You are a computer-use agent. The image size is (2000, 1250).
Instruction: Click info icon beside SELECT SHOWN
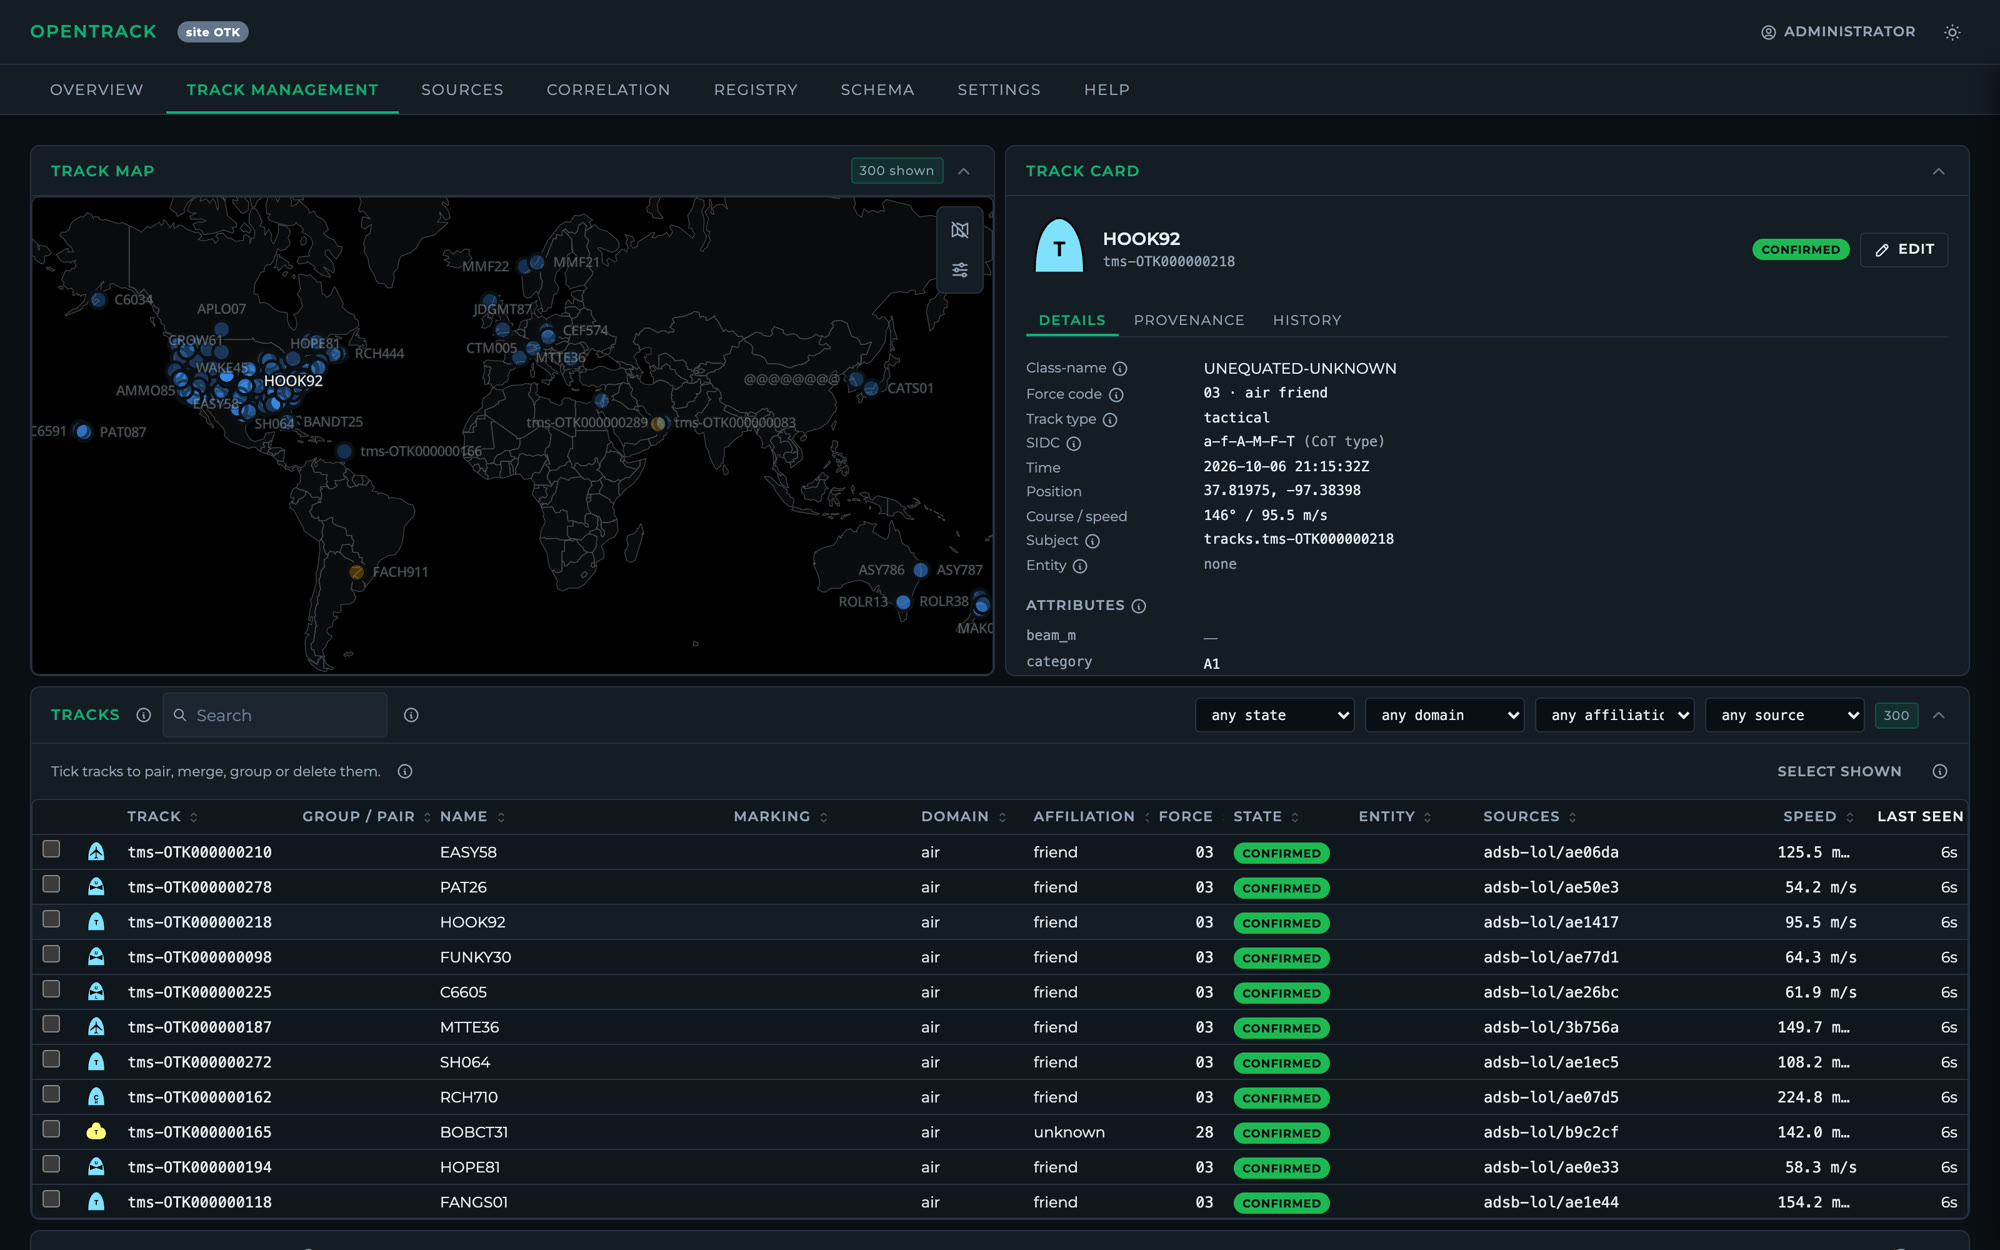pos(1940,771)
